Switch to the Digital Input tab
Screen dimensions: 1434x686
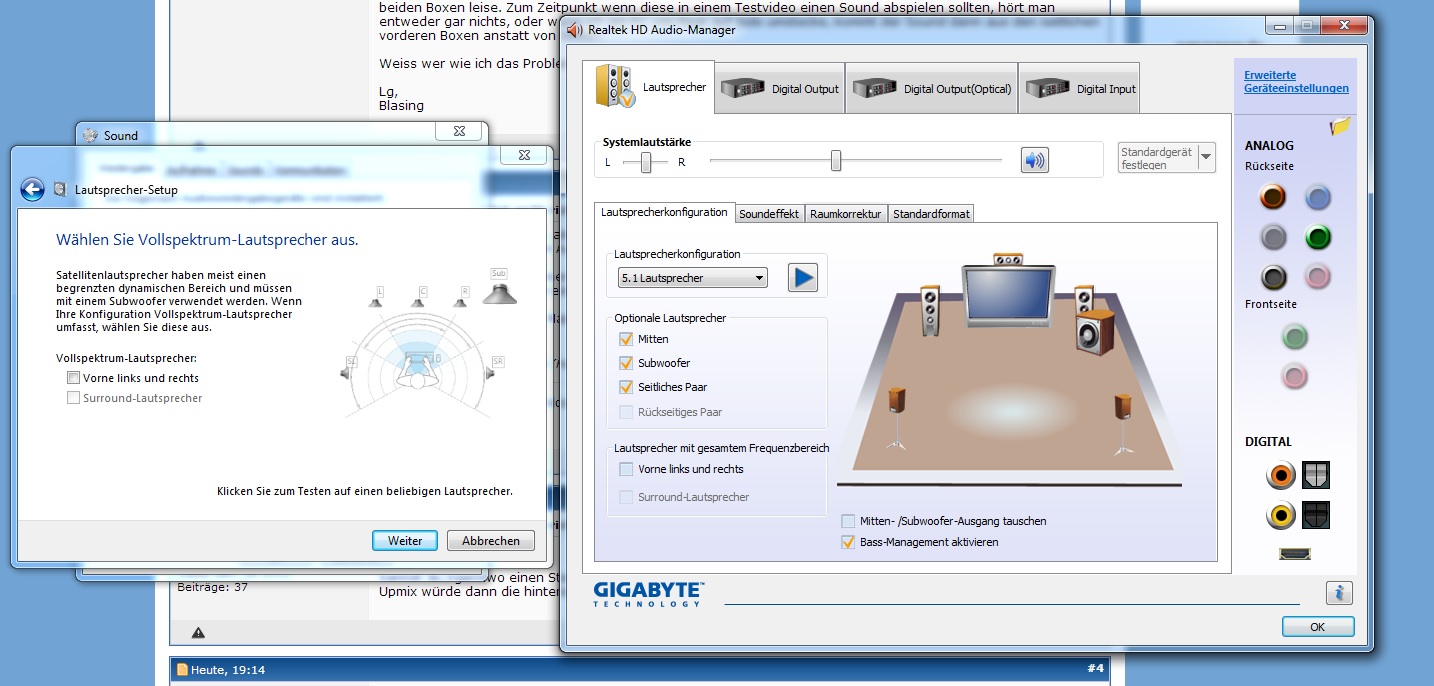[1078, 88]
